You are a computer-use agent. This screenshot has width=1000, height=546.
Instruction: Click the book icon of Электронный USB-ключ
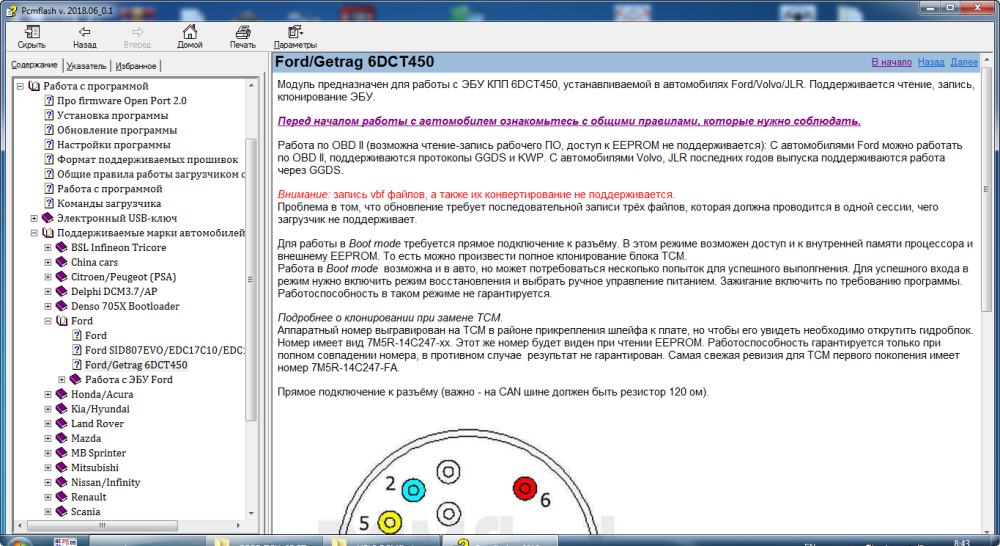[x=48, y=218]
